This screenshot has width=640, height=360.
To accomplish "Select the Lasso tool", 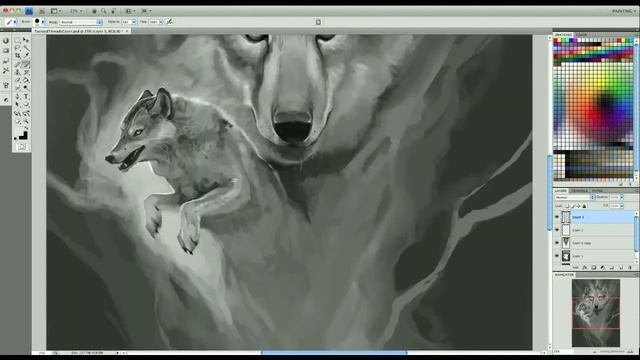I will click(18, 48).
